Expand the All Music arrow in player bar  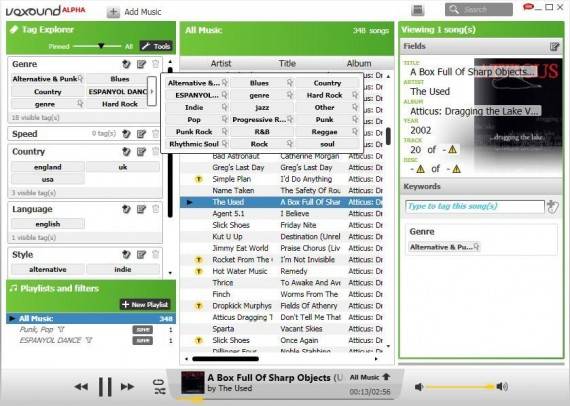pos(386,377)
